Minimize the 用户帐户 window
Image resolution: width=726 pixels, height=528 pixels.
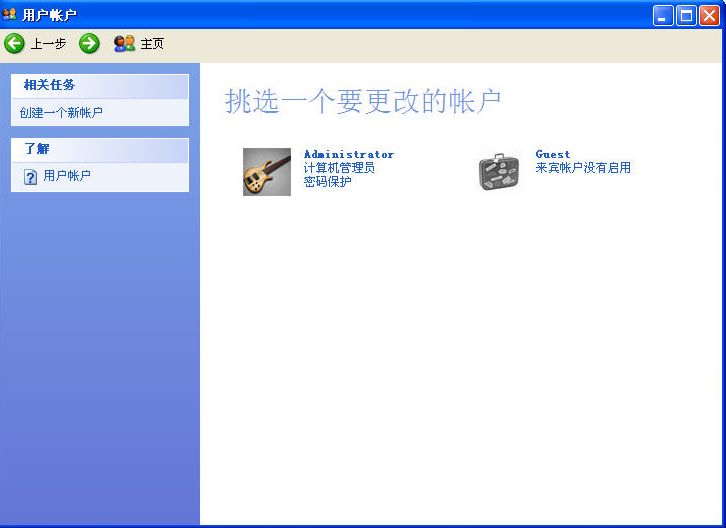coord(663,16)
